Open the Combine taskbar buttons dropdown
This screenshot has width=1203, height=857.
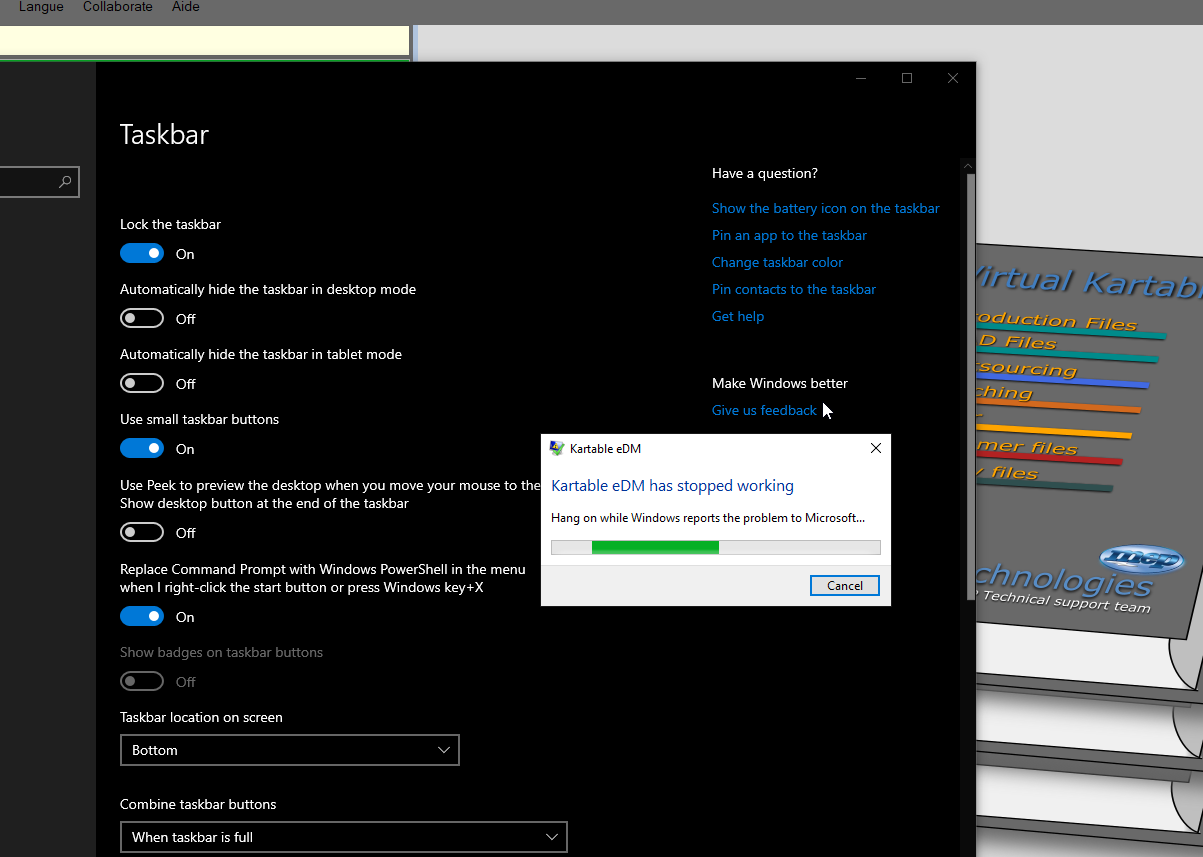(x=344, y=837)
